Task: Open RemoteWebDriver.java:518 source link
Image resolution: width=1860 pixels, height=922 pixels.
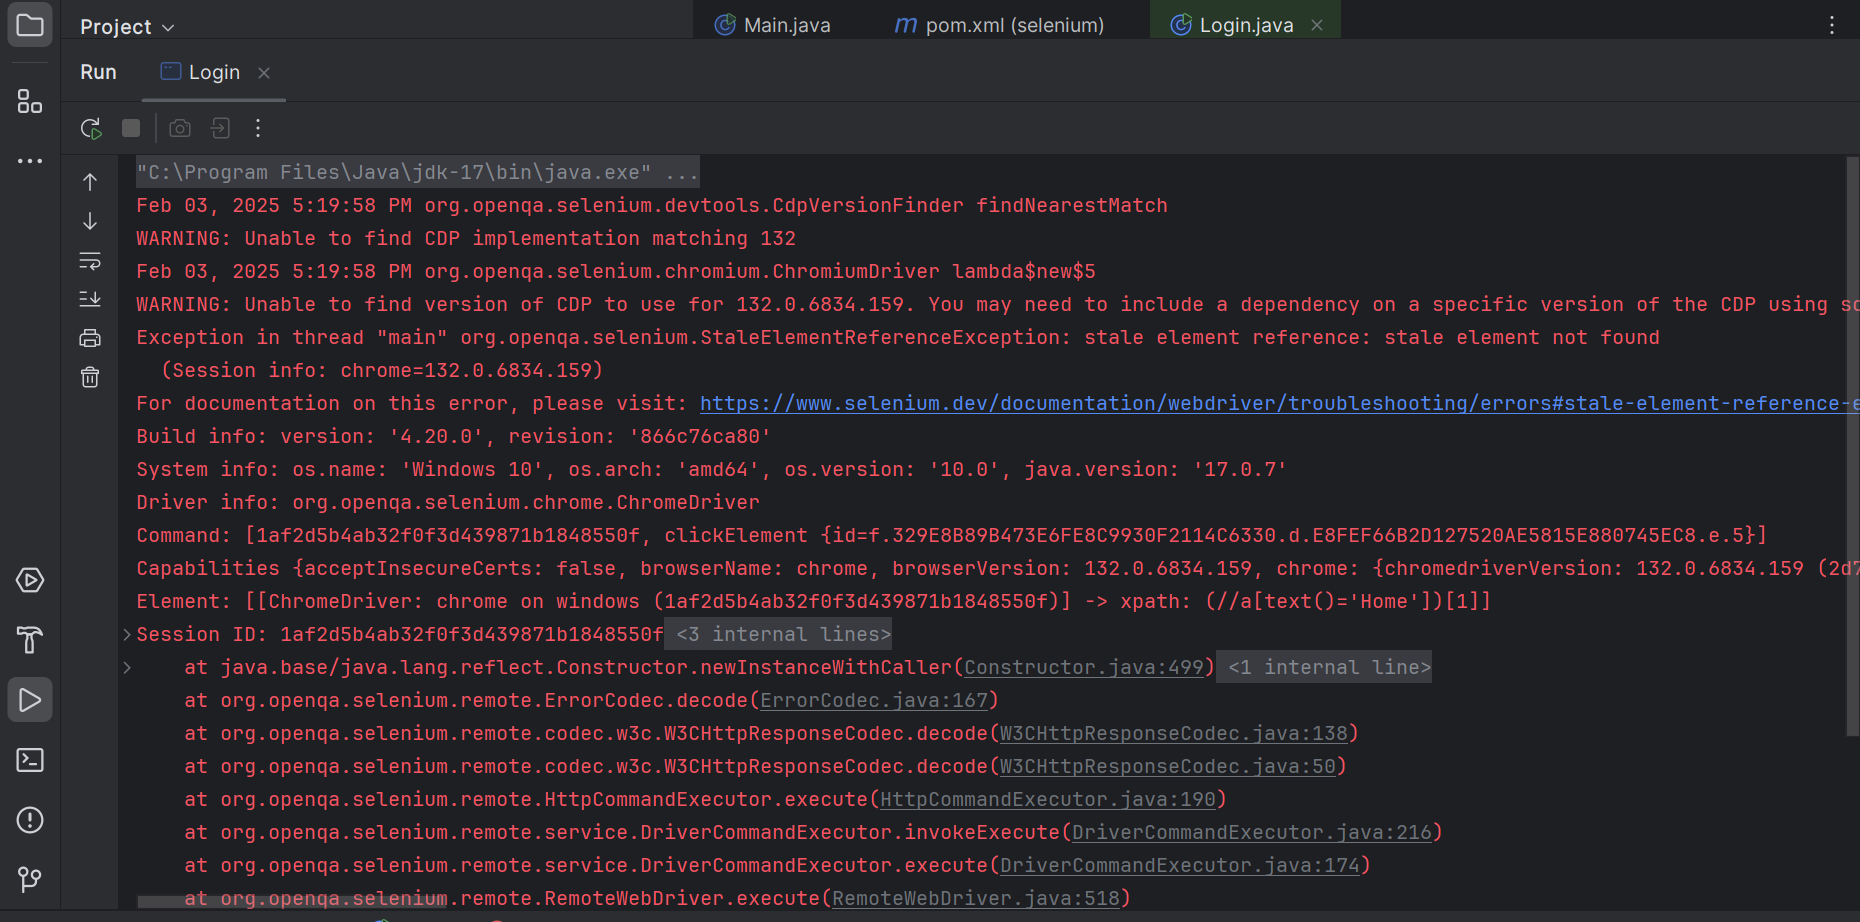Action: tap(976, 898)
